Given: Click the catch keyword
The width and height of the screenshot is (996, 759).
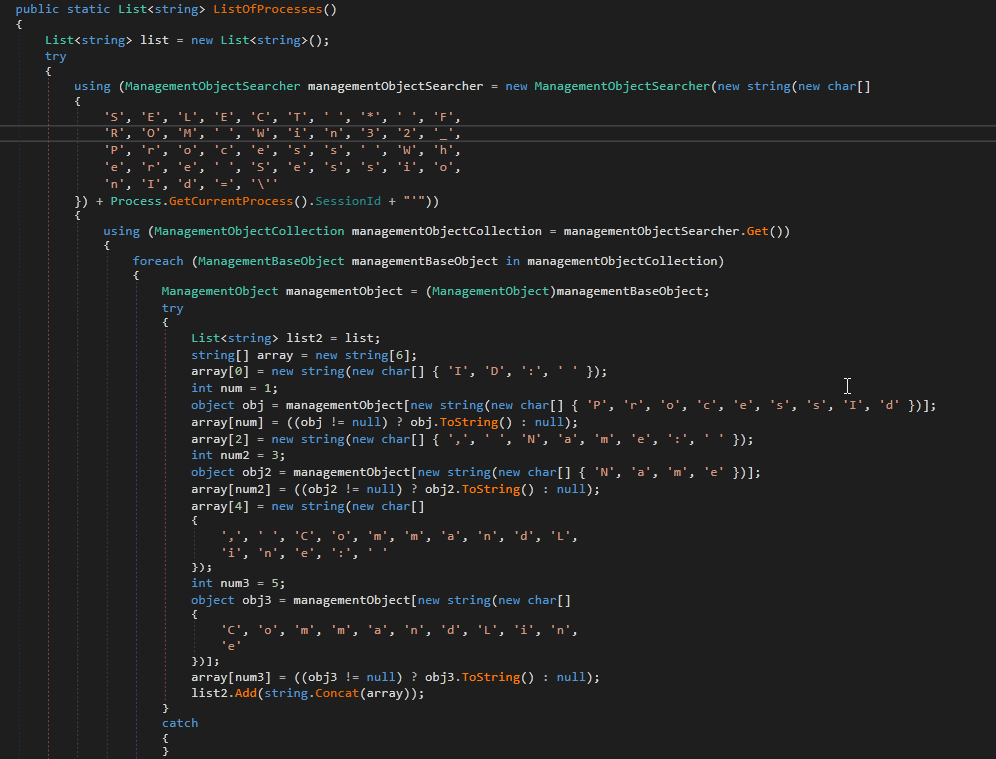Looking at the screenshot, I should [x=180, y=723].
